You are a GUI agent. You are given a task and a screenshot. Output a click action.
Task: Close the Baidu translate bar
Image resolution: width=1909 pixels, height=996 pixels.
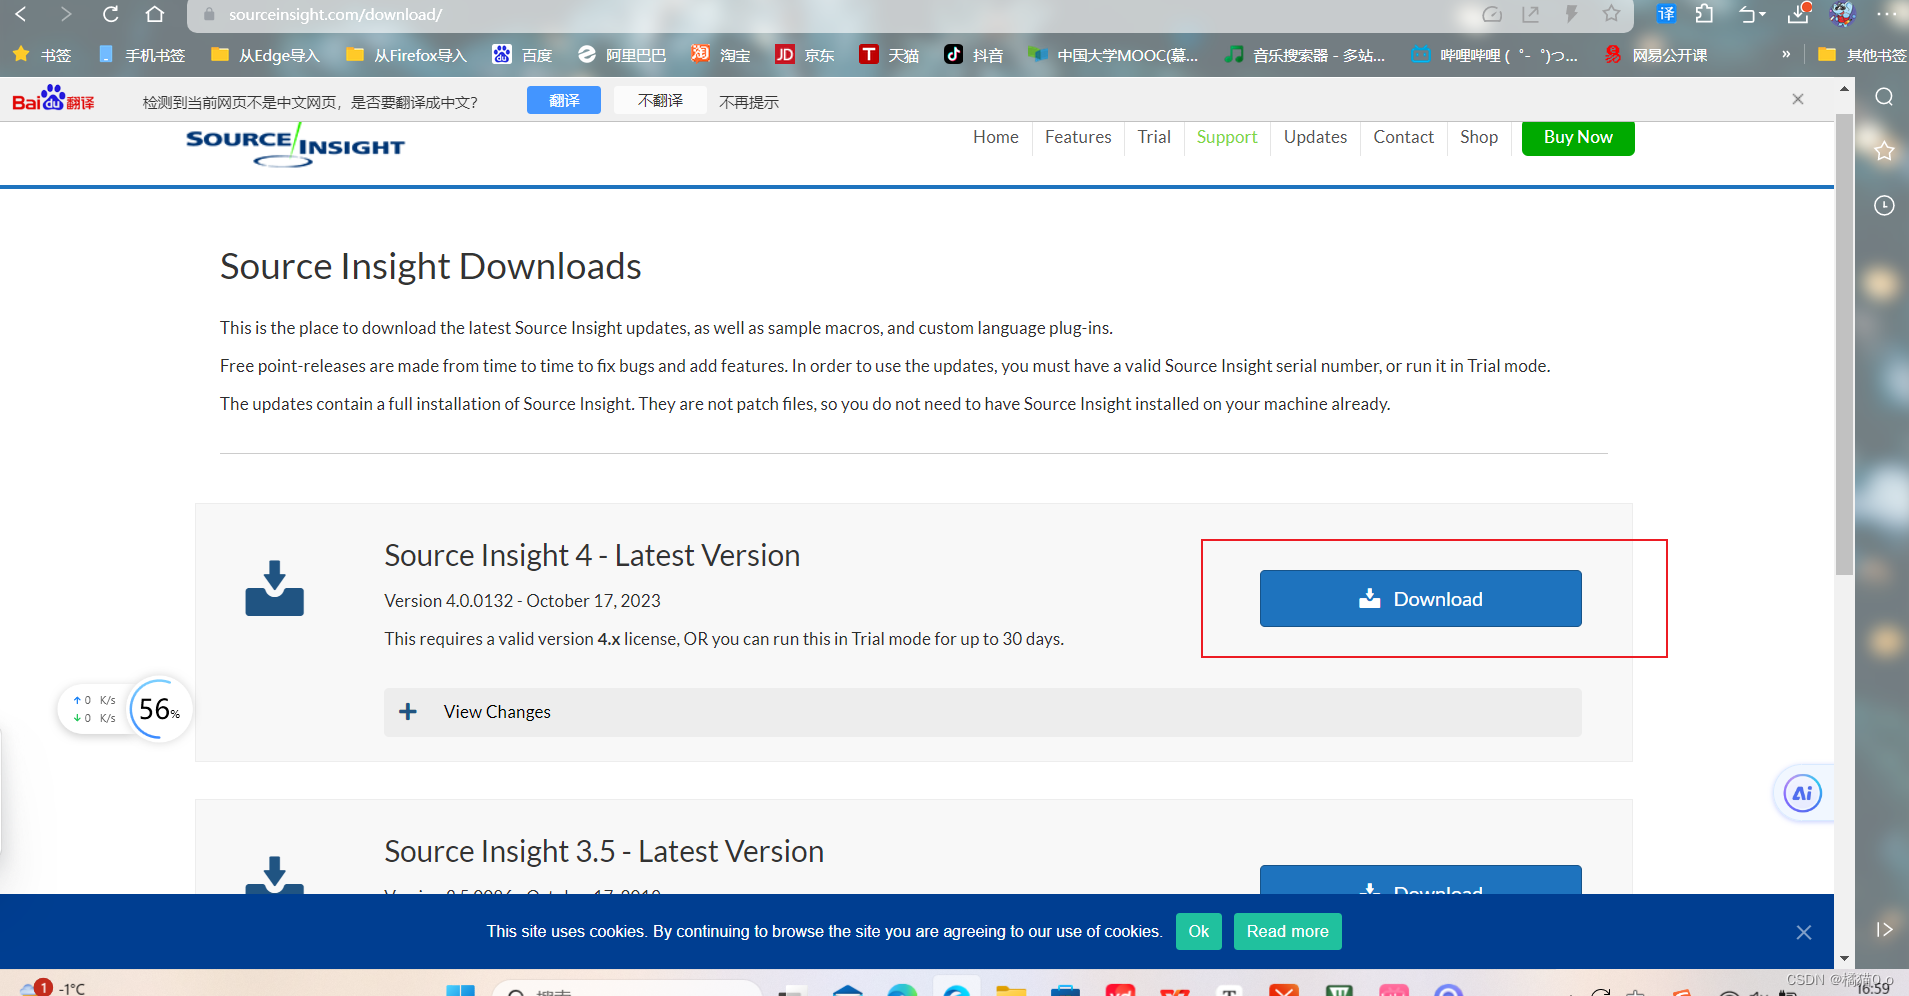tap(1798, 99)
